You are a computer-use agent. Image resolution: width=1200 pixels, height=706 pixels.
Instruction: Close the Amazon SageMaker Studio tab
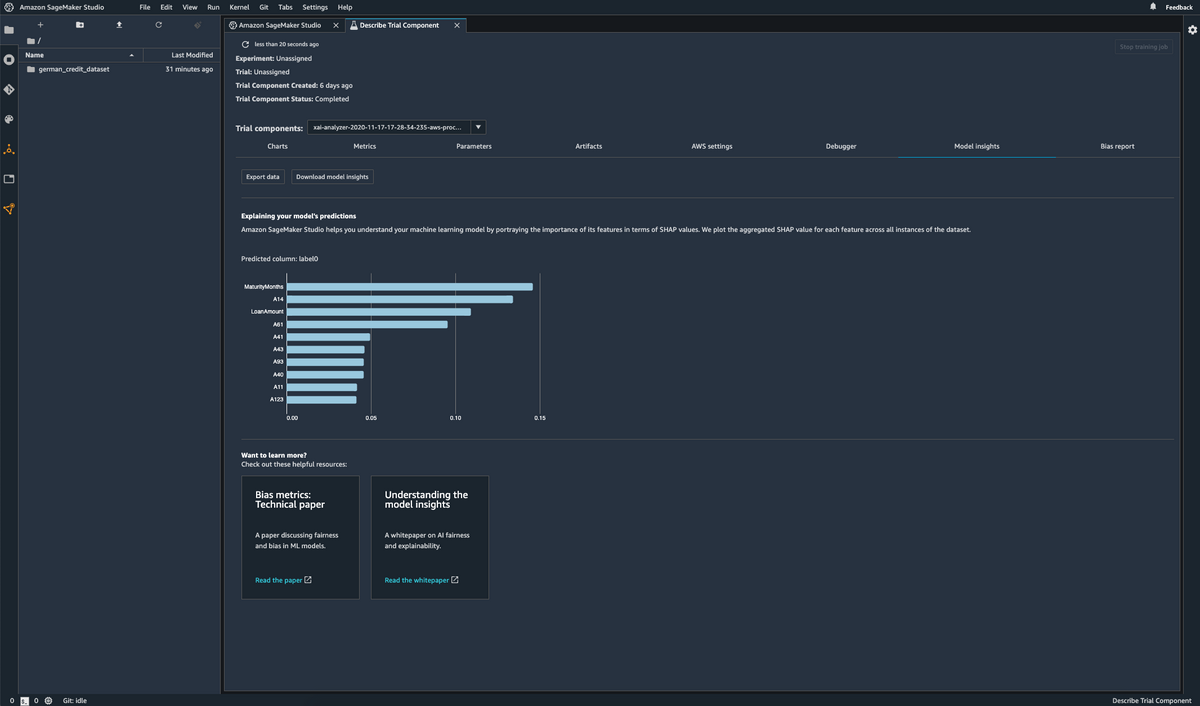point(336,25)
